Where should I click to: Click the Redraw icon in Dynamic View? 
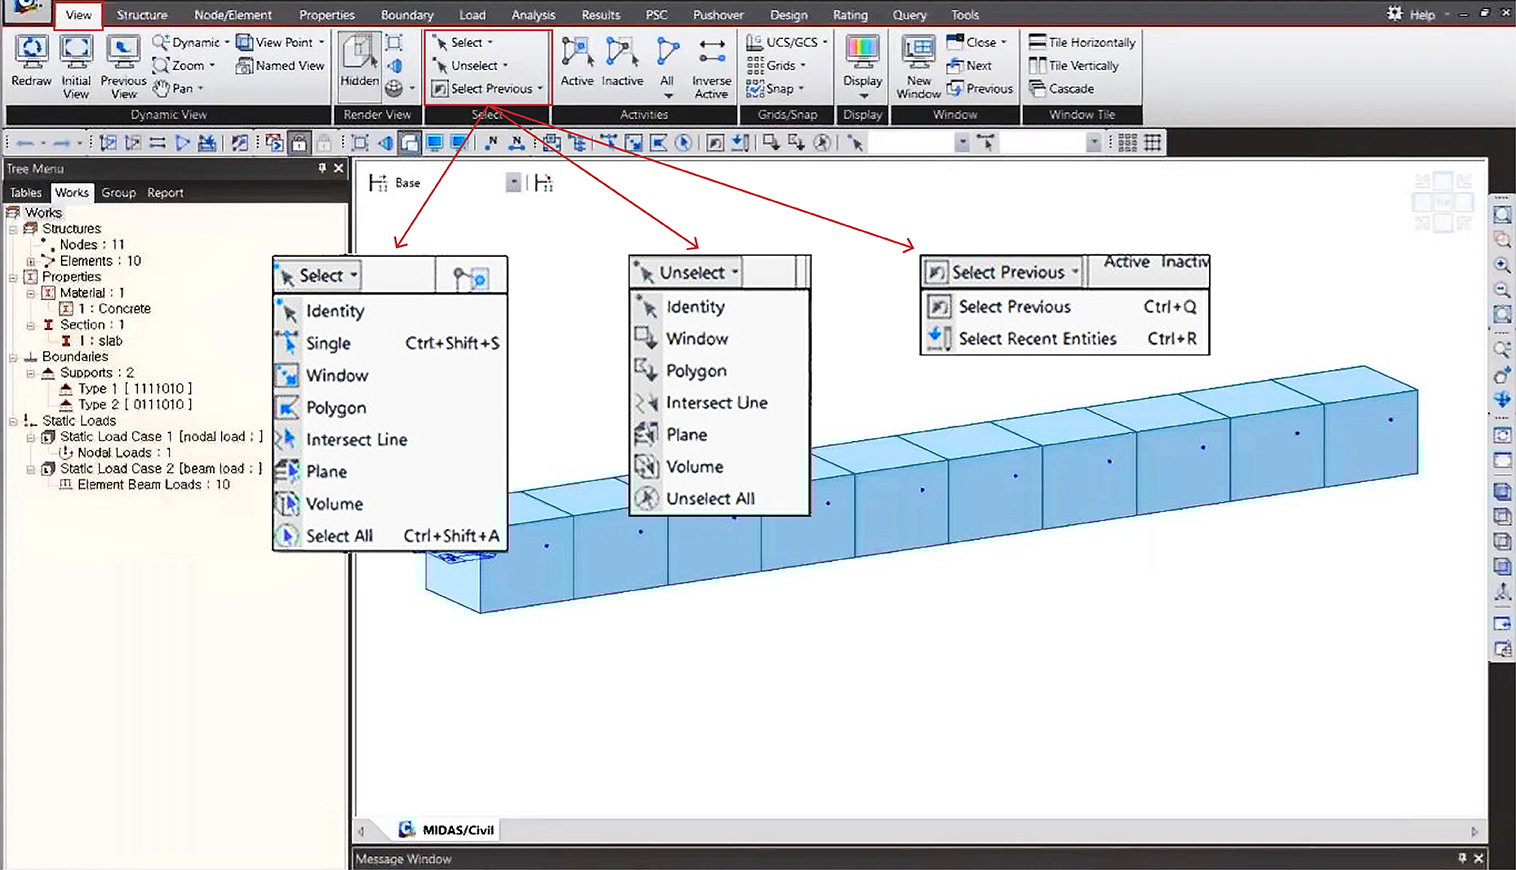[x=31, y=52]
